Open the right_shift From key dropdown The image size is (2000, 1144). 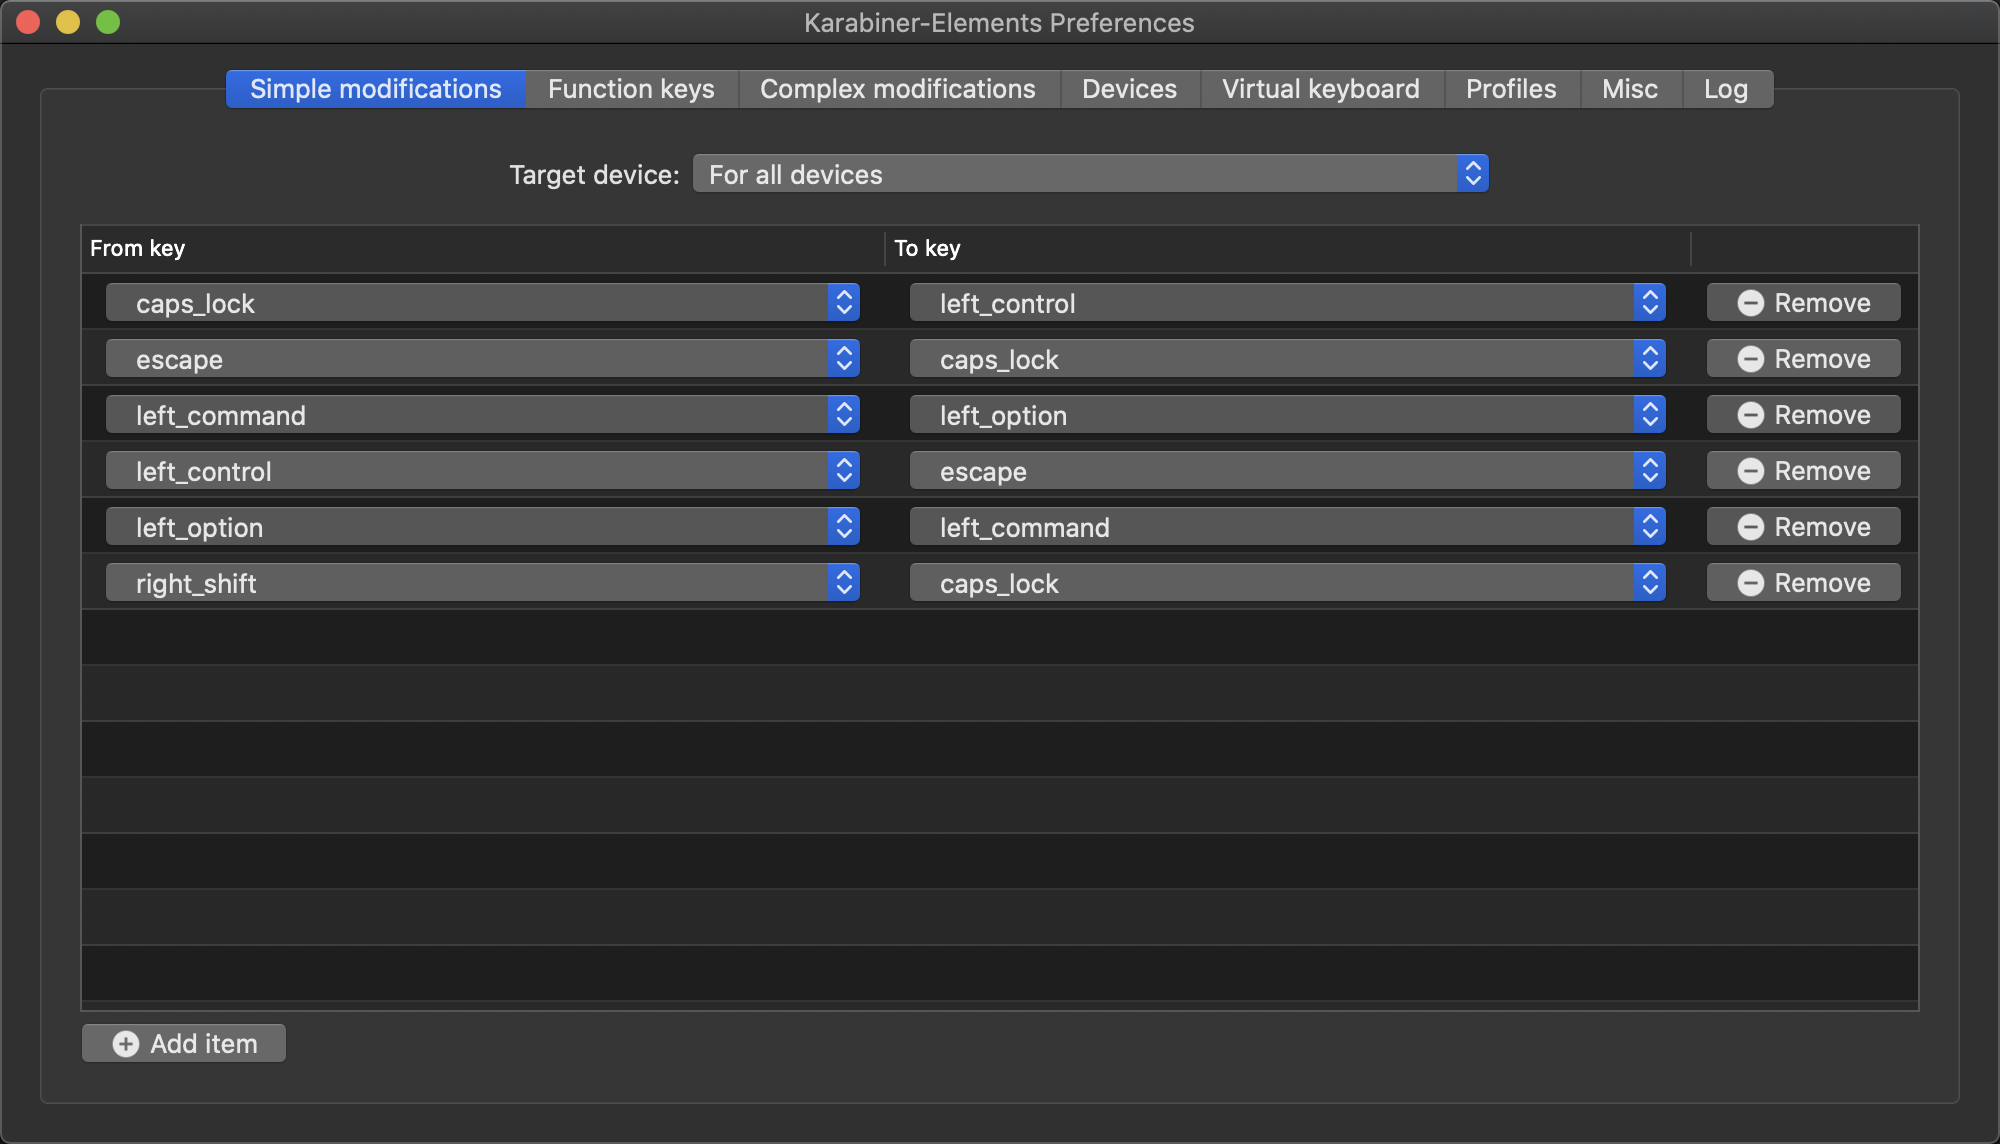click(x=482, y=583)
